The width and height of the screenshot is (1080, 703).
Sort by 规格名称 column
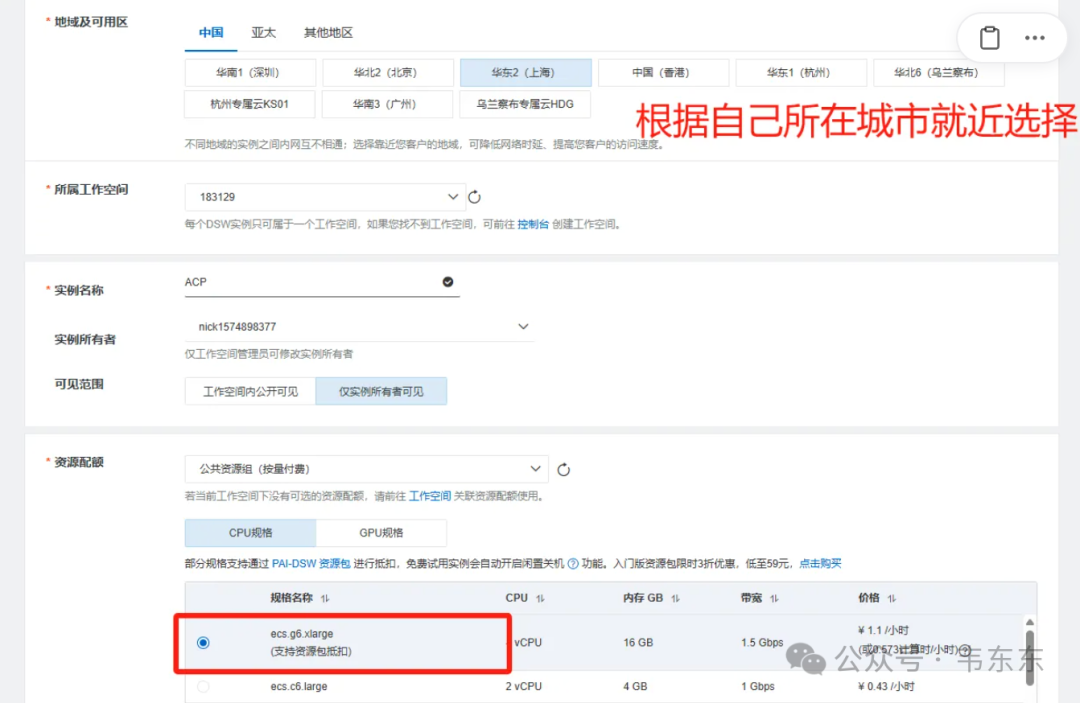(325, 598)
